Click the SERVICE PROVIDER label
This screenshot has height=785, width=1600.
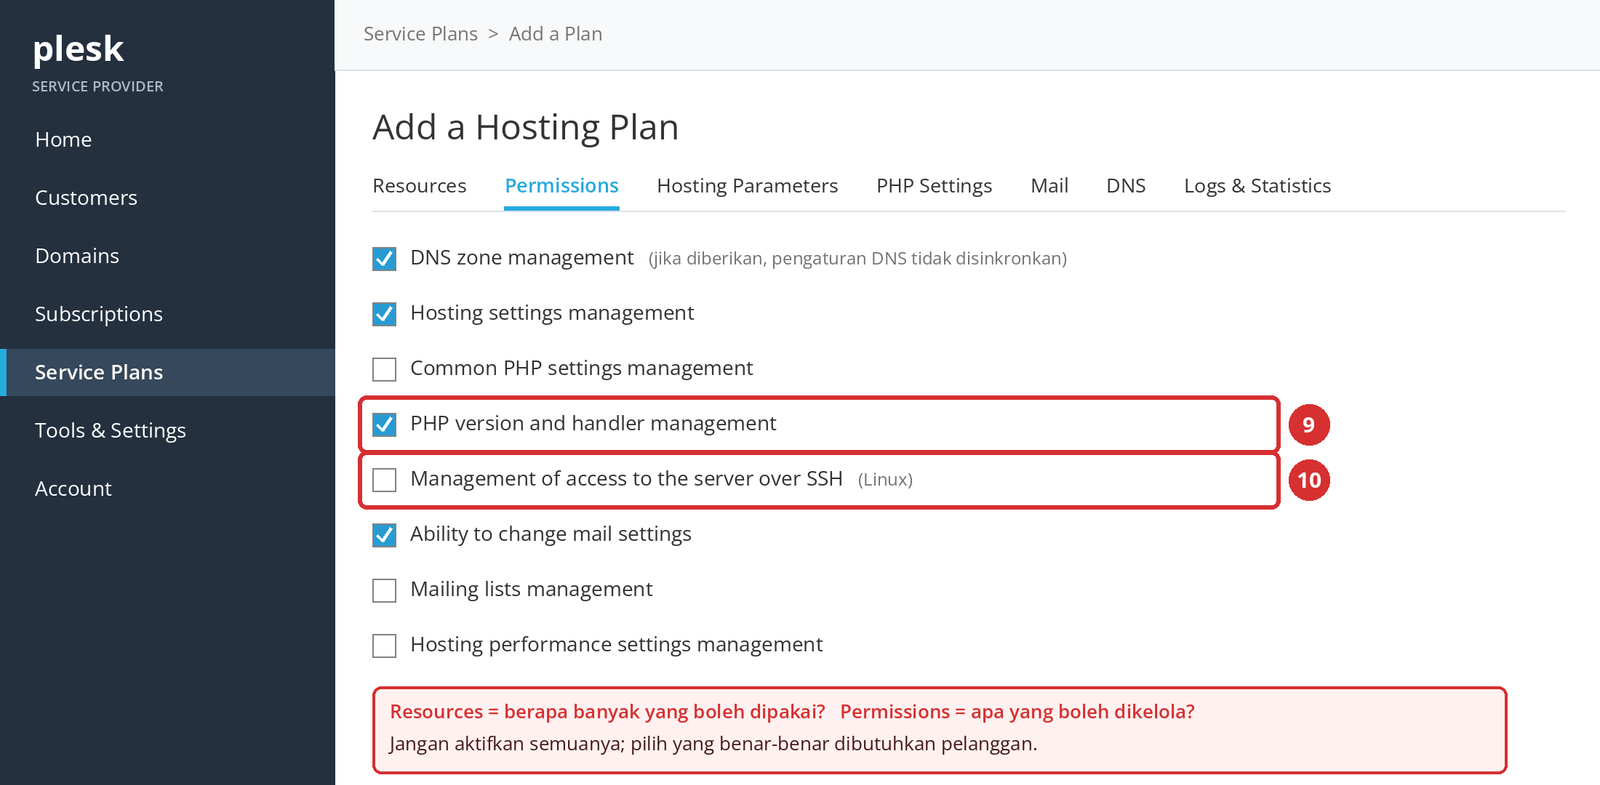coord(97,87)
